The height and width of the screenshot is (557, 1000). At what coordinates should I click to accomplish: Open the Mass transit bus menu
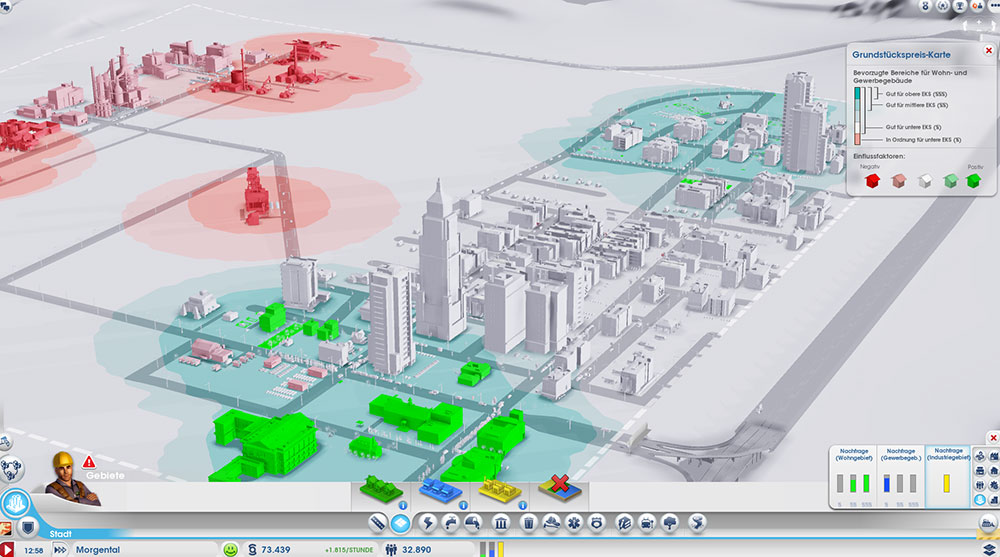click(x=647, y=524)
